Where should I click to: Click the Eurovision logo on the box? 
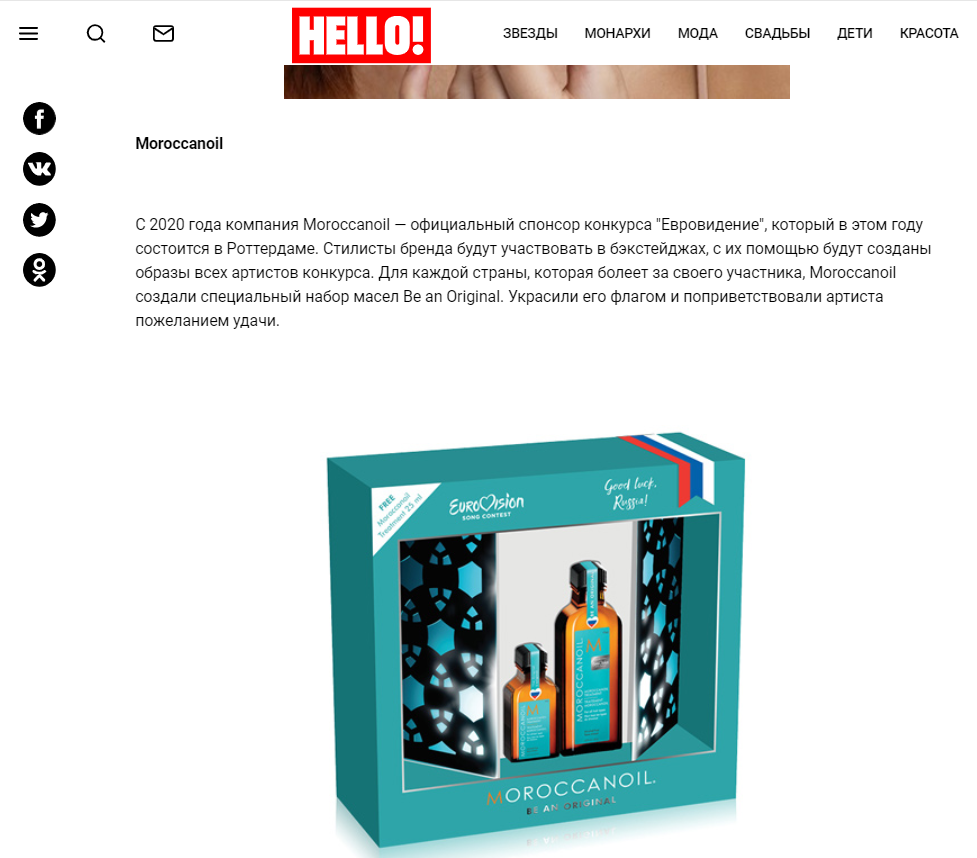[x=487, y=506]
